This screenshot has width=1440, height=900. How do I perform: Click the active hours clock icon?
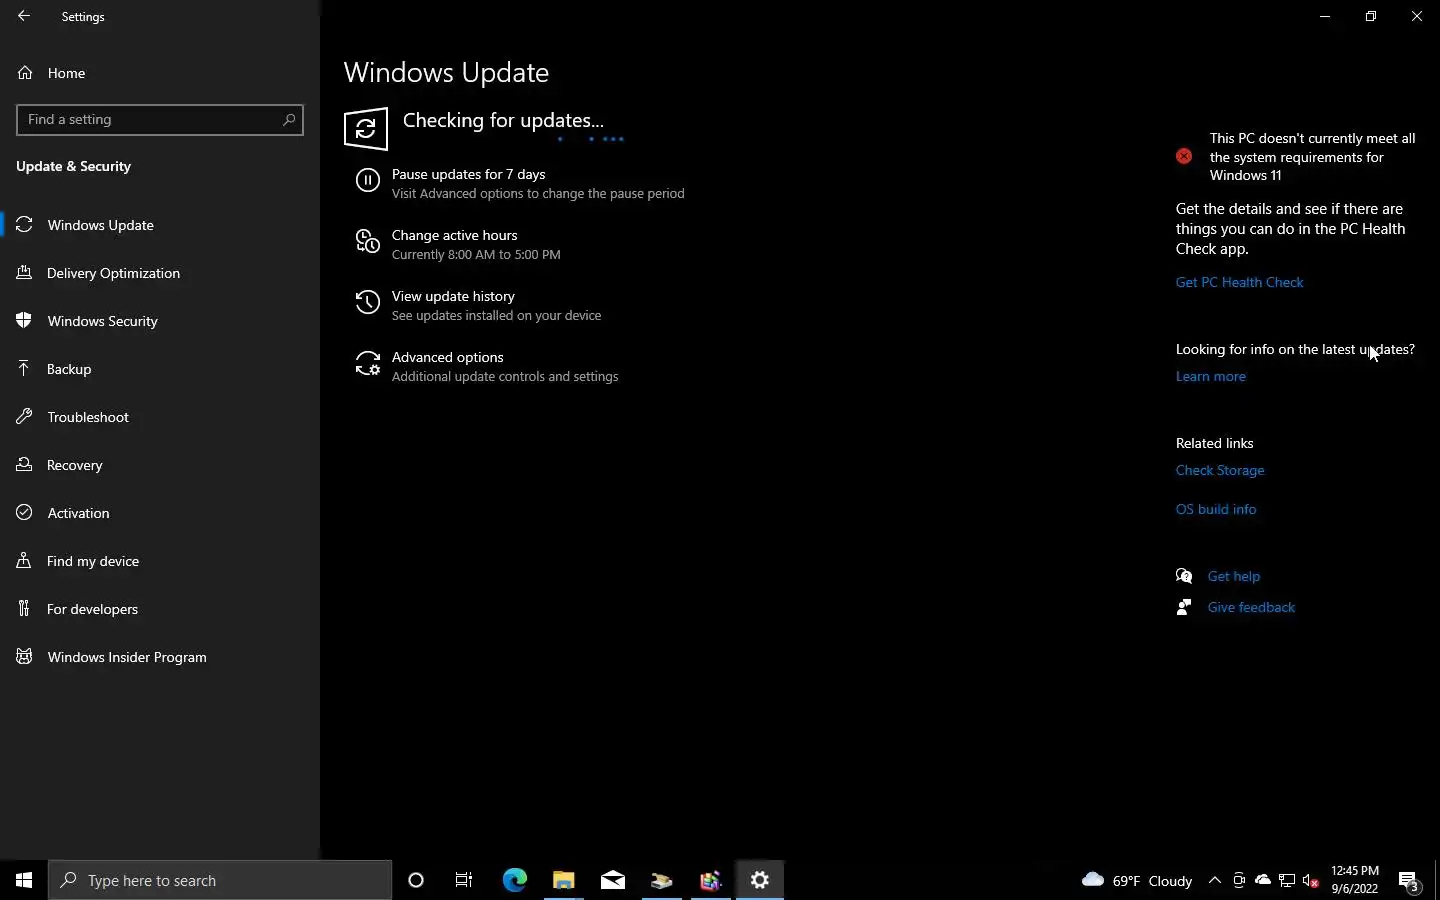pos(368,242)
